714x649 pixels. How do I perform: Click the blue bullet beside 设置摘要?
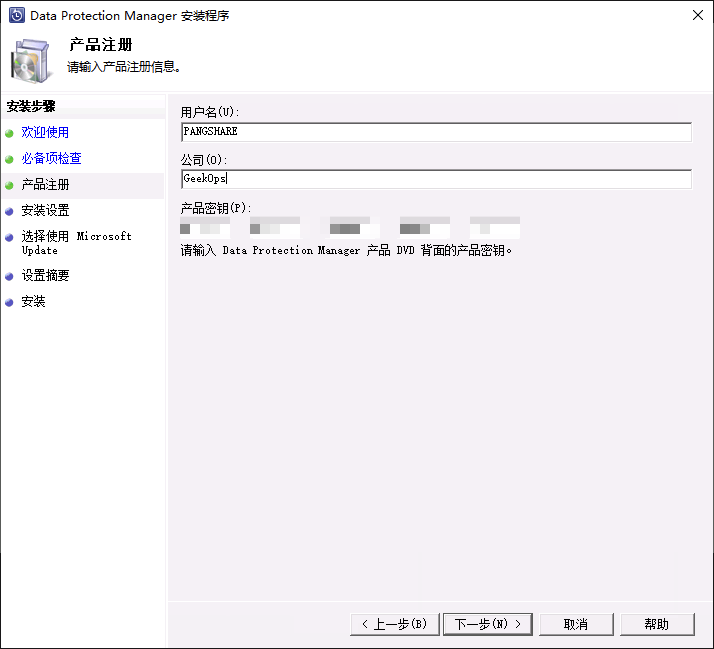point(9,276)
